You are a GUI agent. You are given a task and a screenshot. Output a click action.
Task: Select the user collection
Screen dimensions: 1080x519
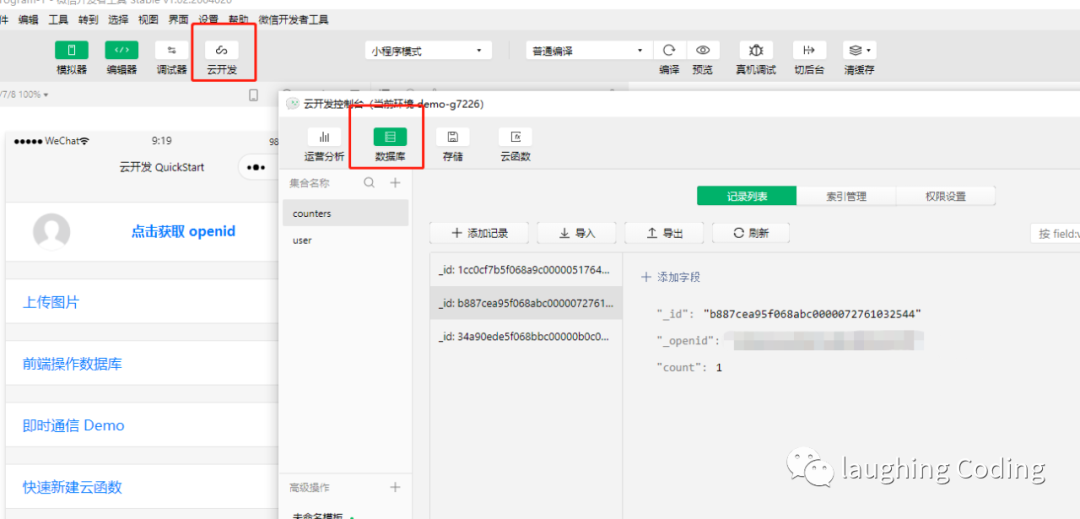346,240
